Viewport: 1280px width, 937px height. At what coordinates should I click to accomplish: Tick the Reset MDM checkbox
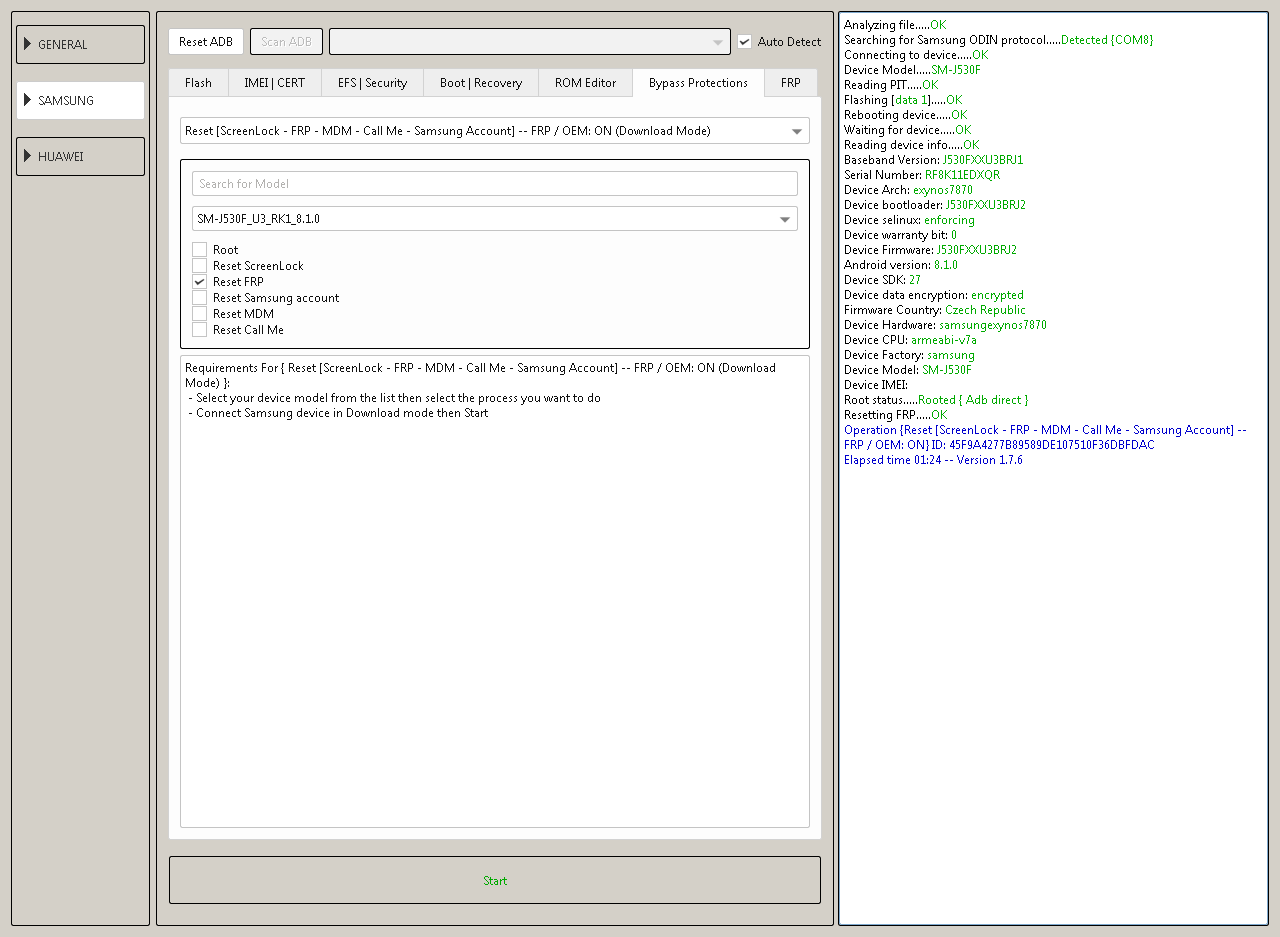200,314
